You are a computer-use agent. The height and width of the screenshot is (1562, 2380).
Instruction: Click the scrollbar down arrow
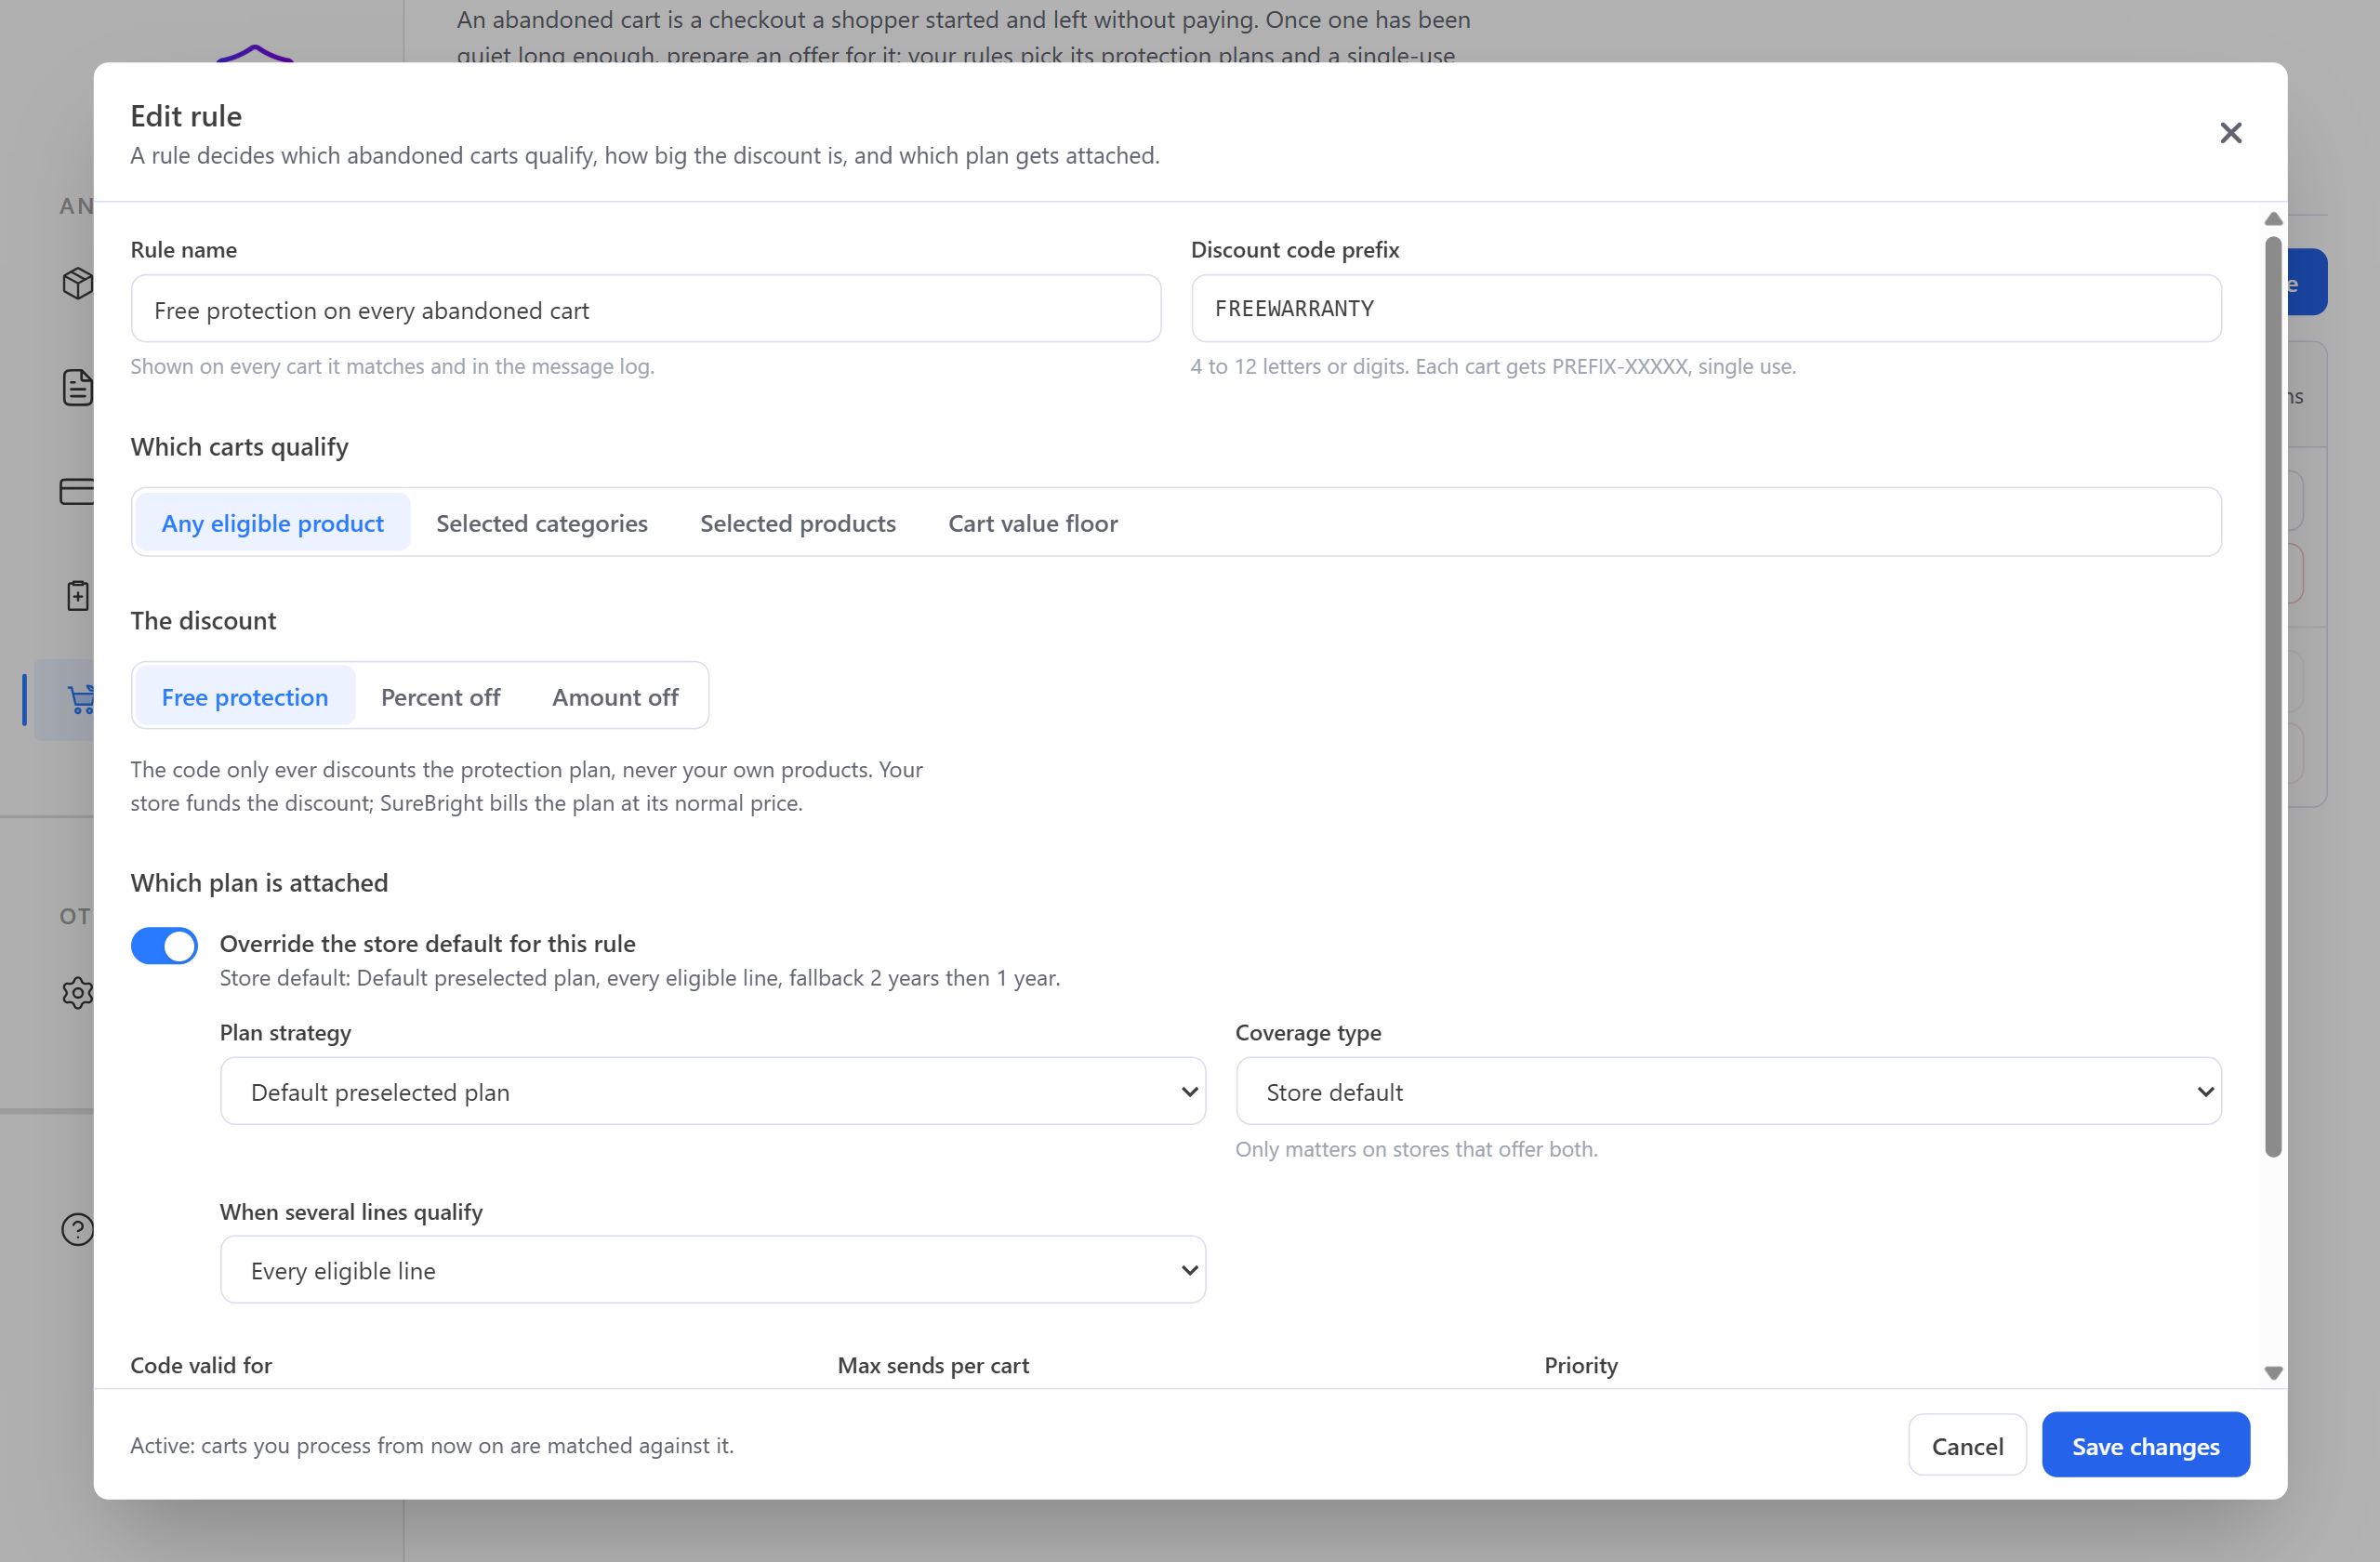click(2272, 1373)
